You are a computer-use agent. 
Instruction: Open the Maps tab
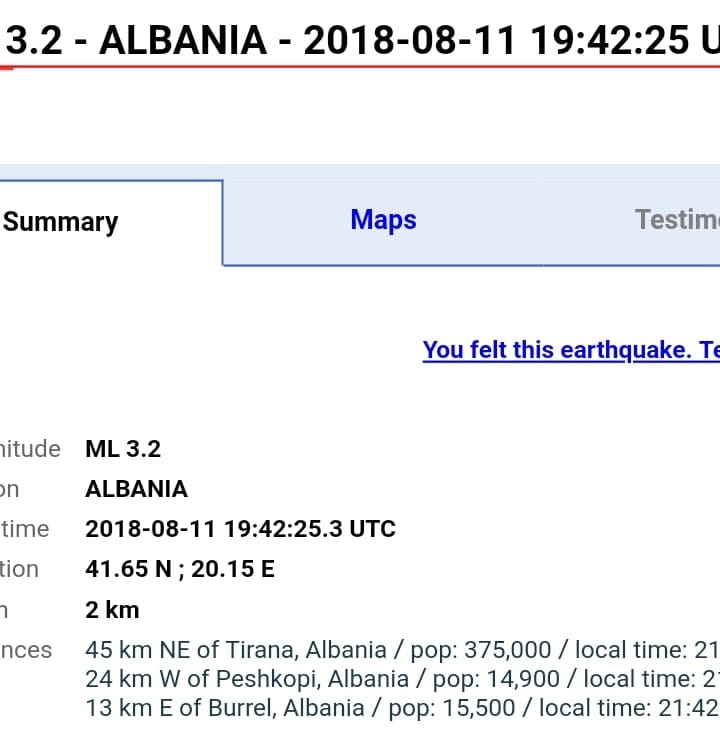(x=383, y=220)
